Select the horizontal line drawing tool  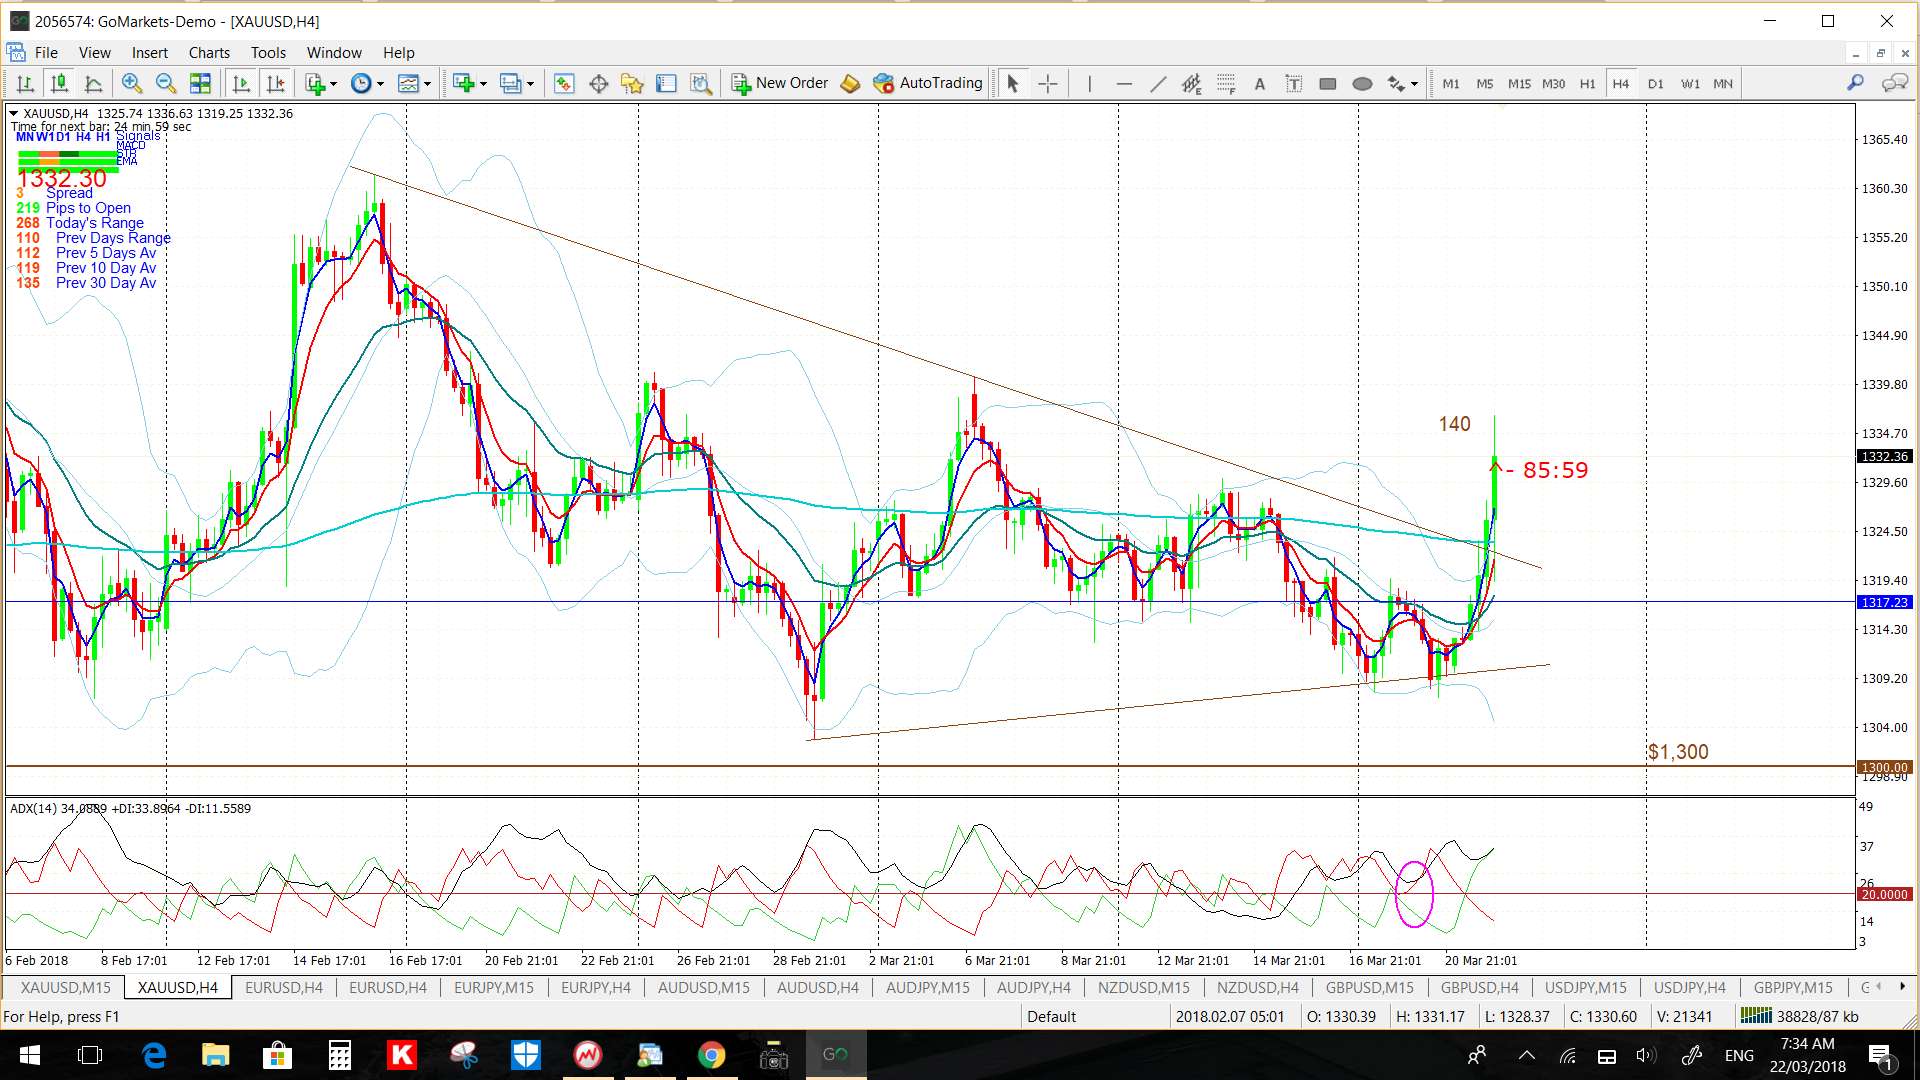click(1124, 84)
